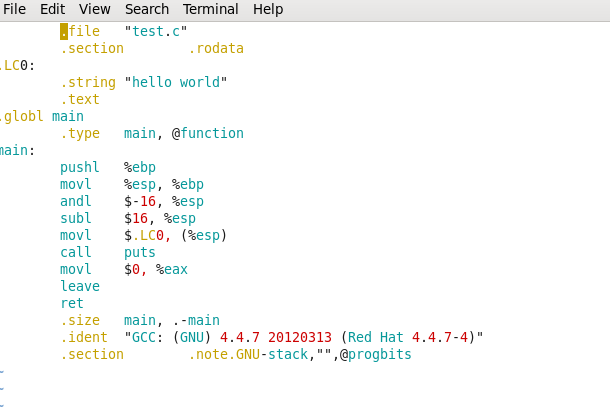
Task: Open the Terminal menu
Action: point(210,9)
